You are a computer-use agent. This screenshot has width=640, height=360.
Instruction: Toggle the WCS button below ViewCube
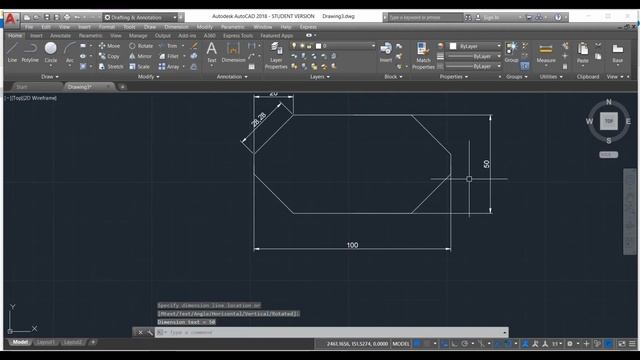609,155
